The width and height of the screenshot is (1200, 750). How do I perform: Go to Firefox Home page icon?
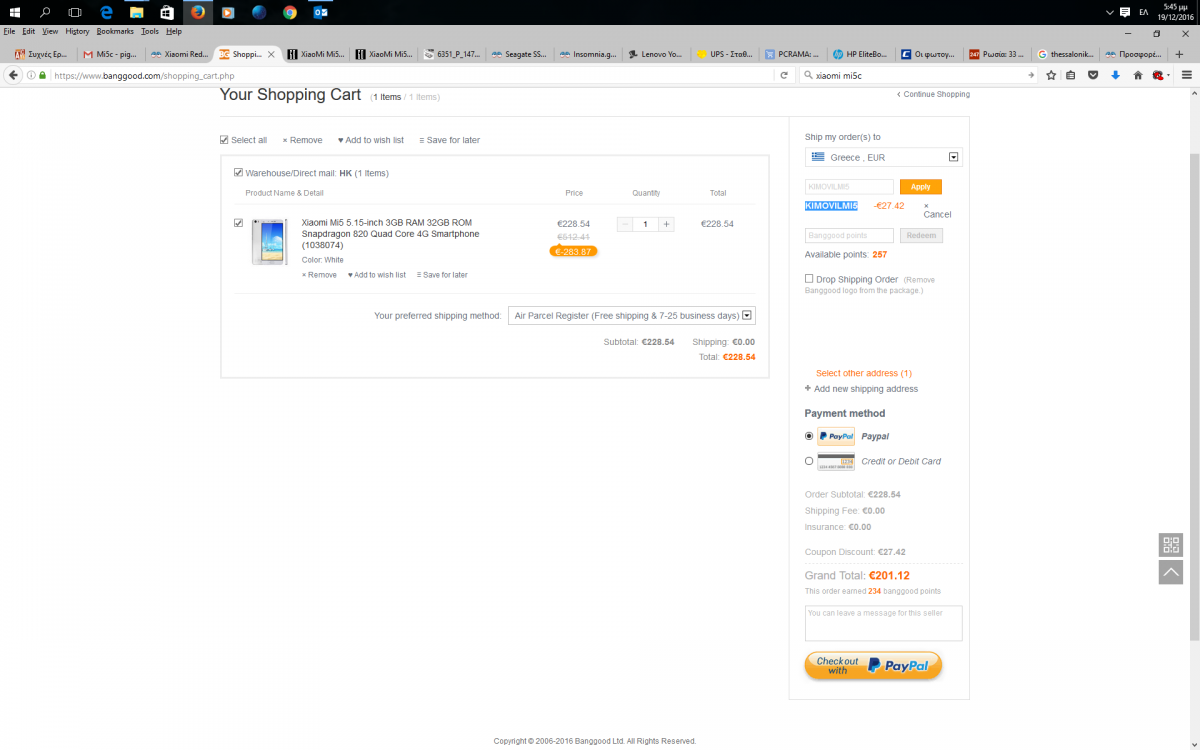(x=1138, y=75)
